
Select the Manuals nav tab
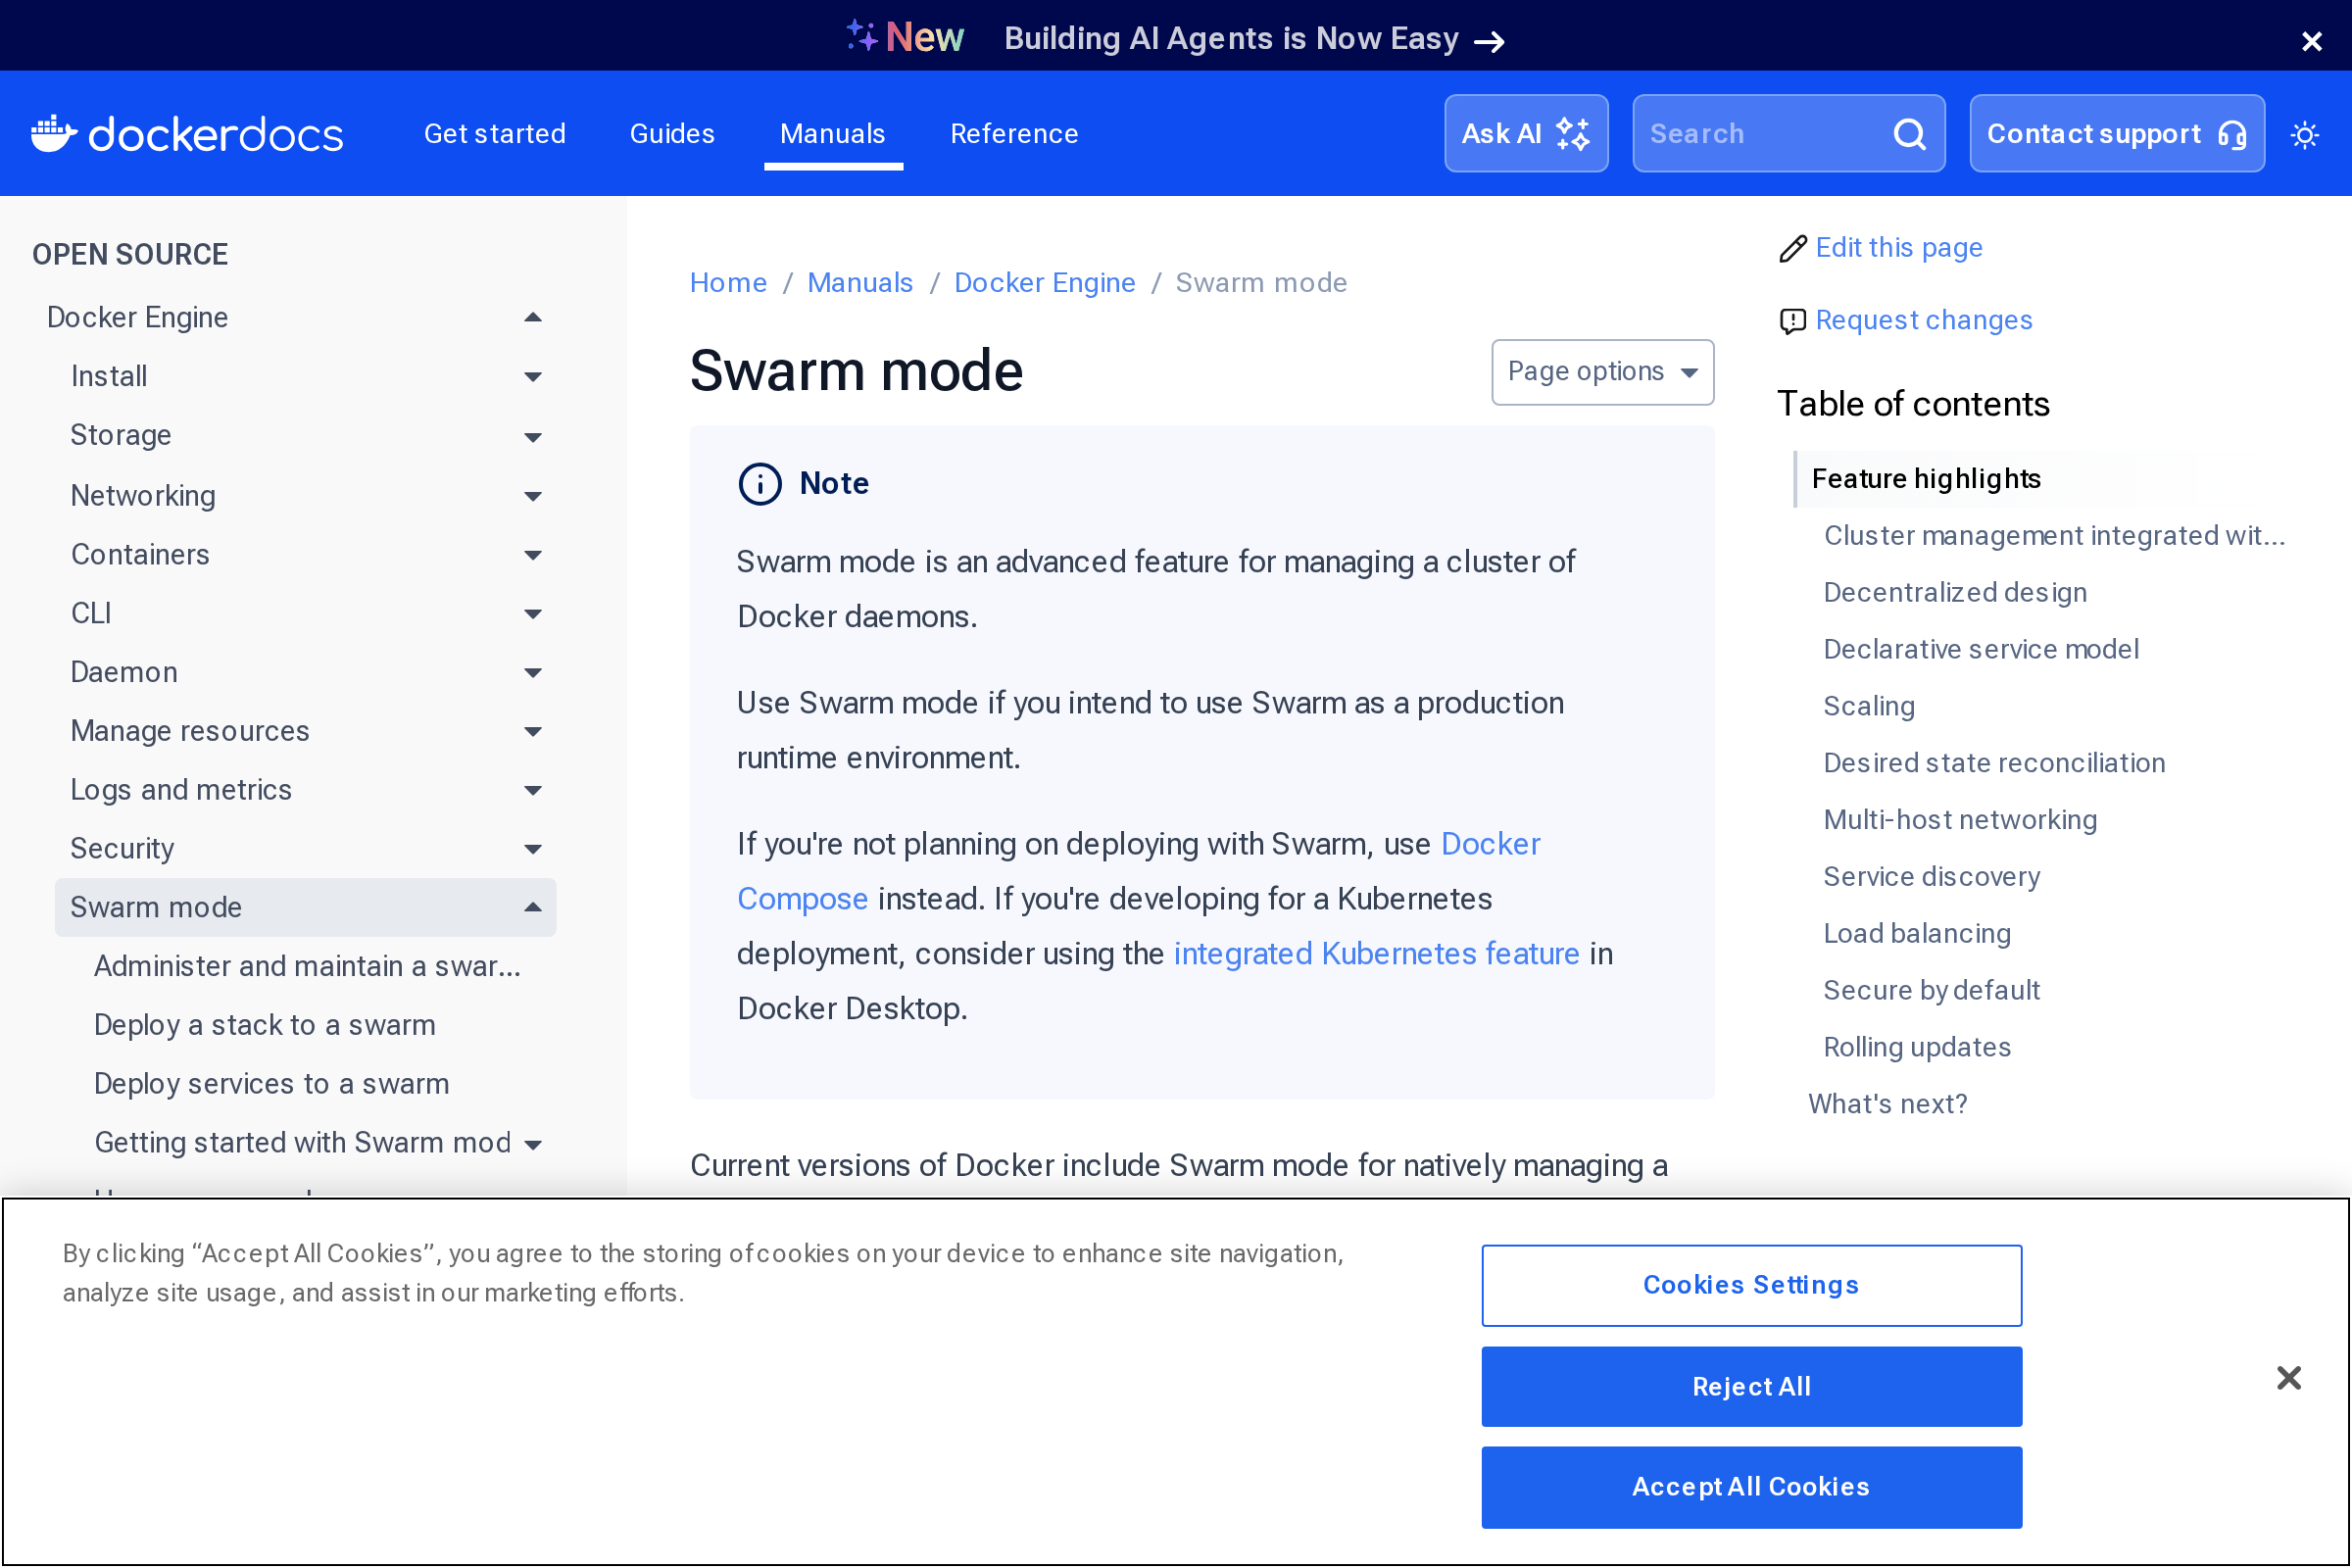point(833,134)
